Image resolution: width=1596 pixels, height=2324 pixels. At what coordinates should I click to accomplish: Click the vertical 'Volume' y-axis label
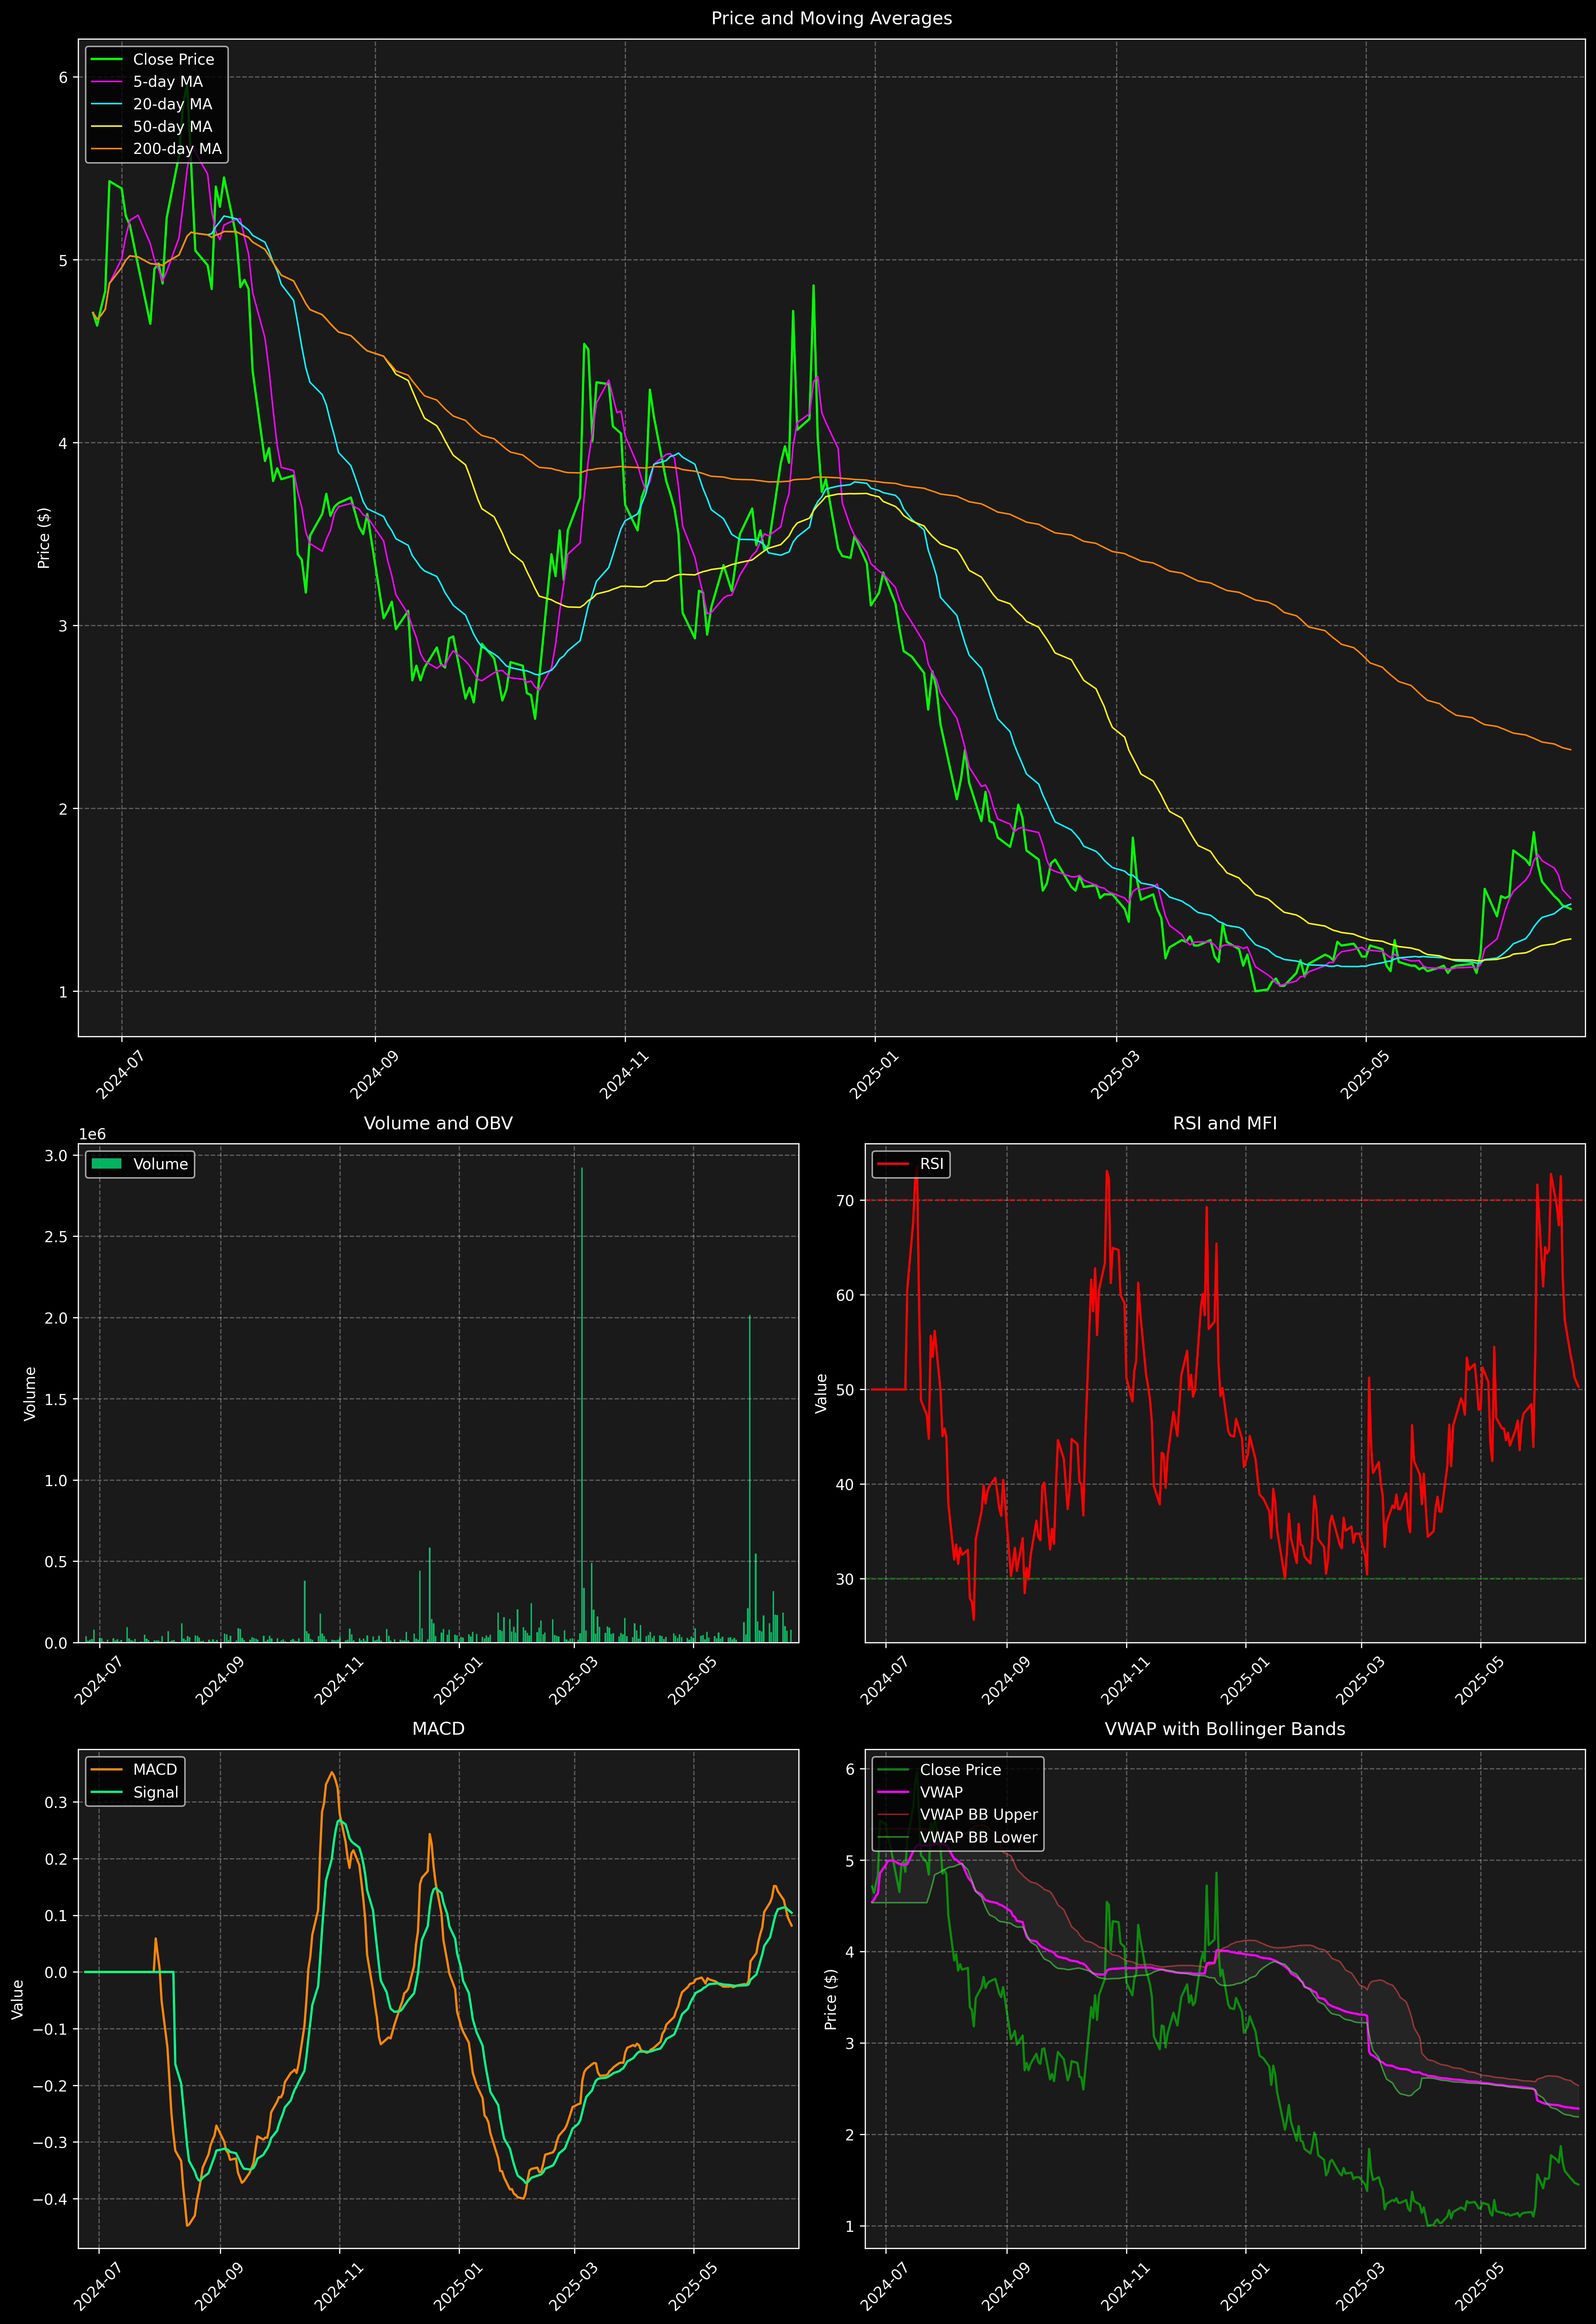tap(30, 1393)
